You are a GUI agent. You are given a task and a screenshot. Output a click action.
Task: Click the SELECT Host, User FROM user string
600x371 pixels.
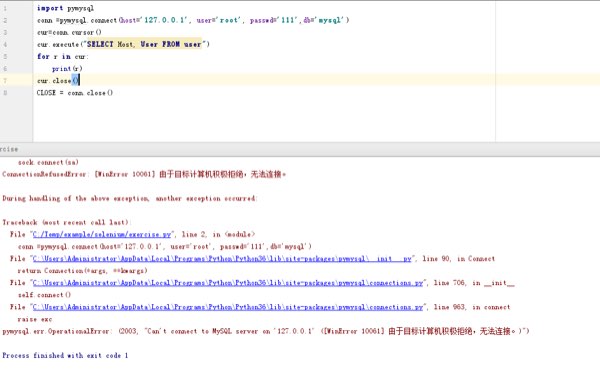(144, 44)
